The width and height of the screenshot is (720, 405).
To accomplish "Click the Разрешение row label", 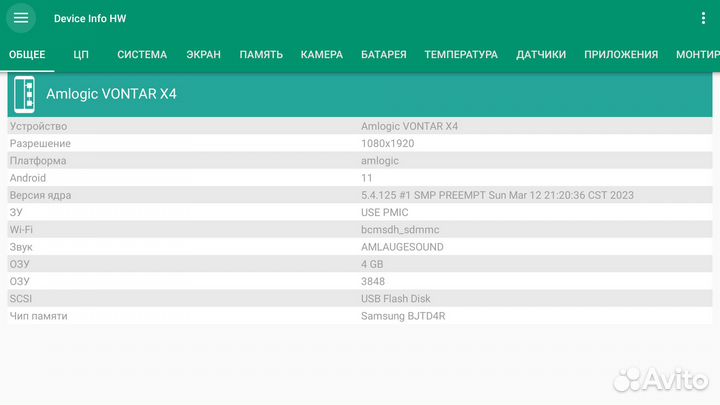I will pos(40,144).
